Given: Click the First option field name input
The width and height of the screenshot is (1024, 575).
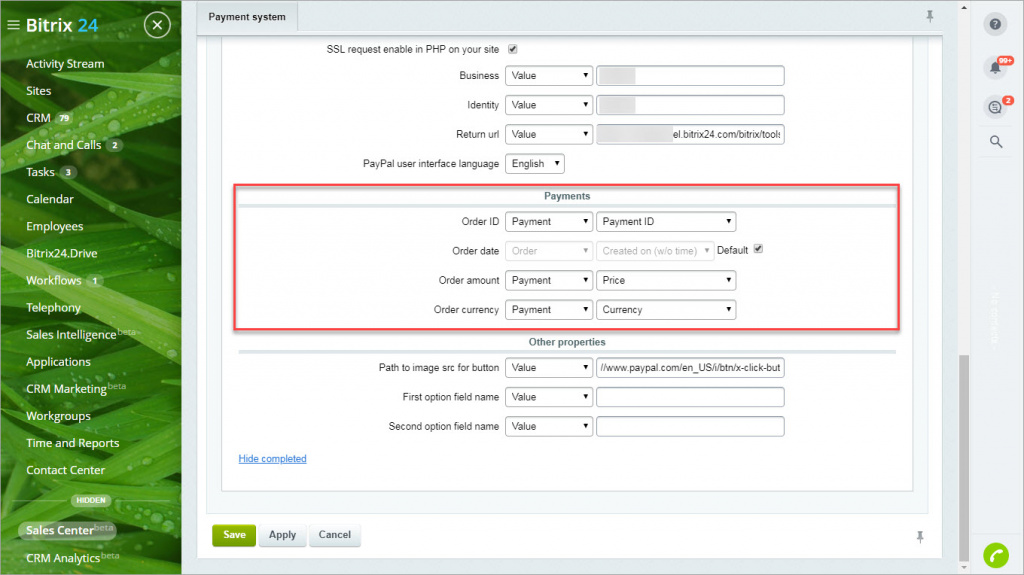Looking at the screenshot, I should (x=690, y=397).
